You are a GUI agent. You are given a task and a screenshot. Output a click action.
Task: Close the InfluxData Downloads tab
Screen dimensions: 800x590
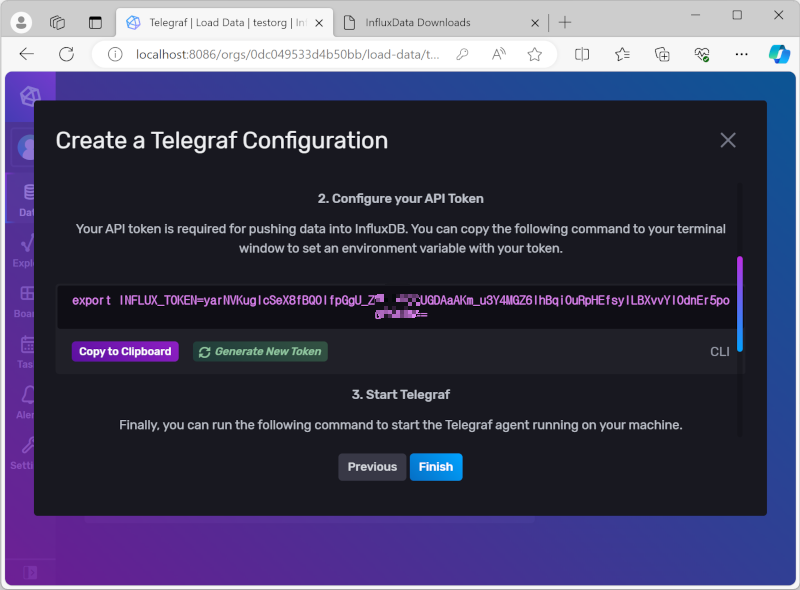535,23
